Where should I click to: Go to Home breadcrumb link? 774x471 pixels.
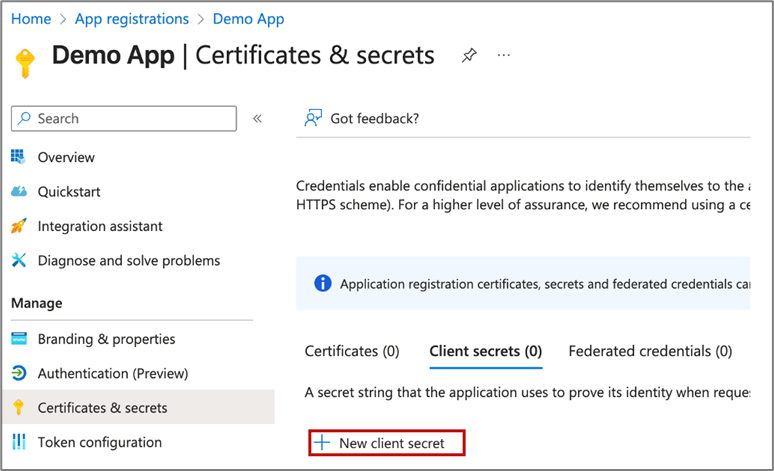pos(31,19)
